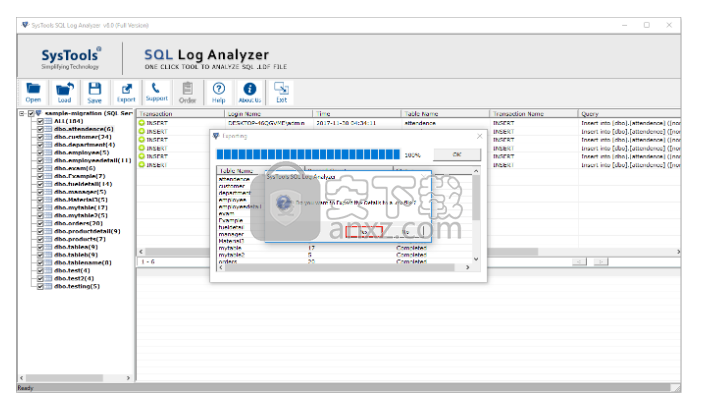Select the dbo.tablea(9) tree item
717x405 pixels.
[76, 247]
